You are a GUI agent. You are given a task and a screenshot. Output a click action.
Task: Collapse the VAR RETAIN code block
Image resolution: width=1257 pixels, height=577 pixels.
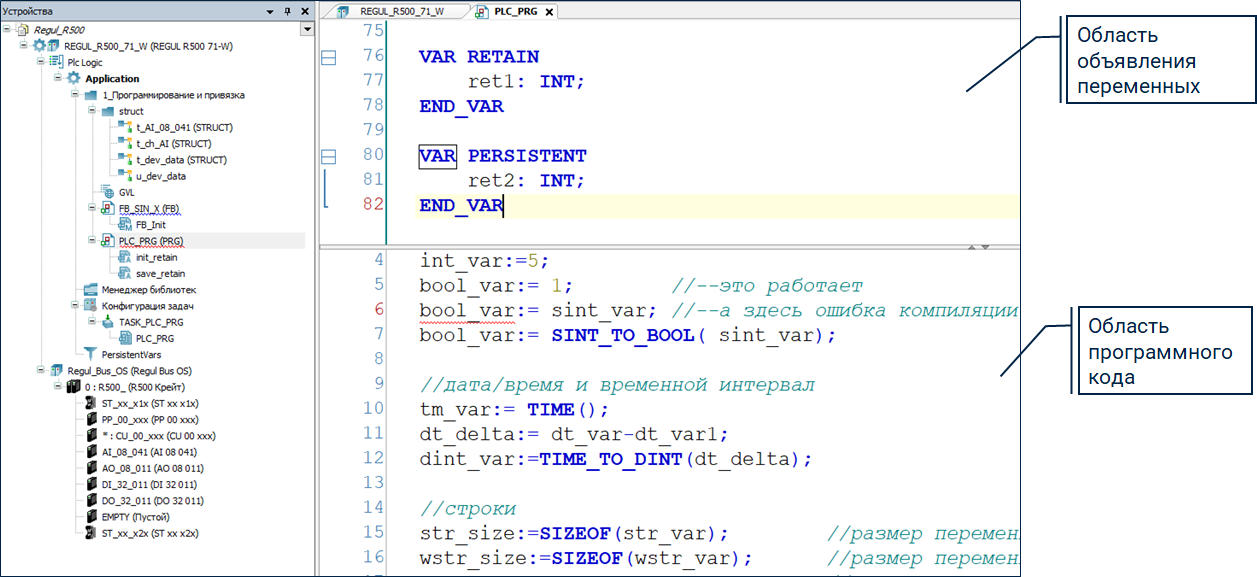point(328,58)
